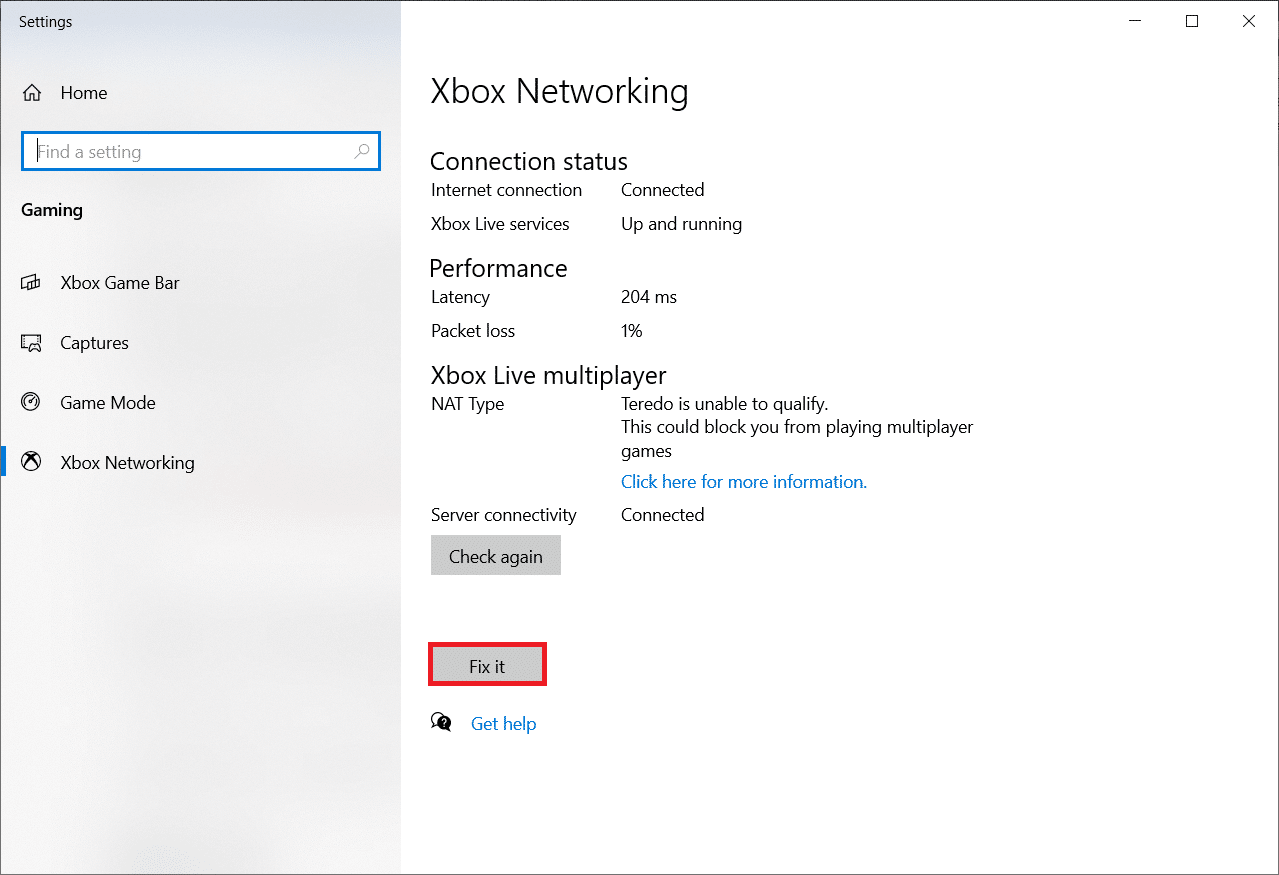
Task: Click the Up and running status text
Action: [682, 224]
